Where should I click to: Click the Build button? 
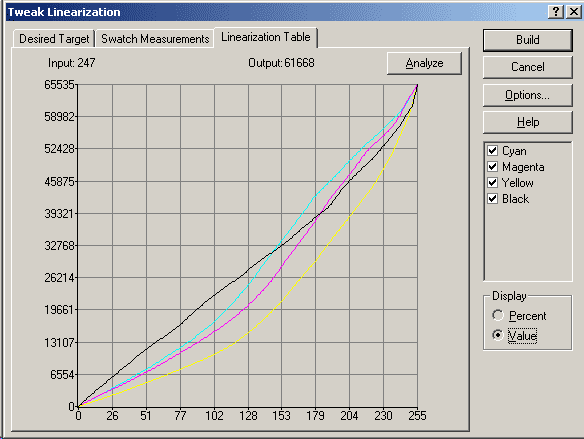click(x=527, y=40)
